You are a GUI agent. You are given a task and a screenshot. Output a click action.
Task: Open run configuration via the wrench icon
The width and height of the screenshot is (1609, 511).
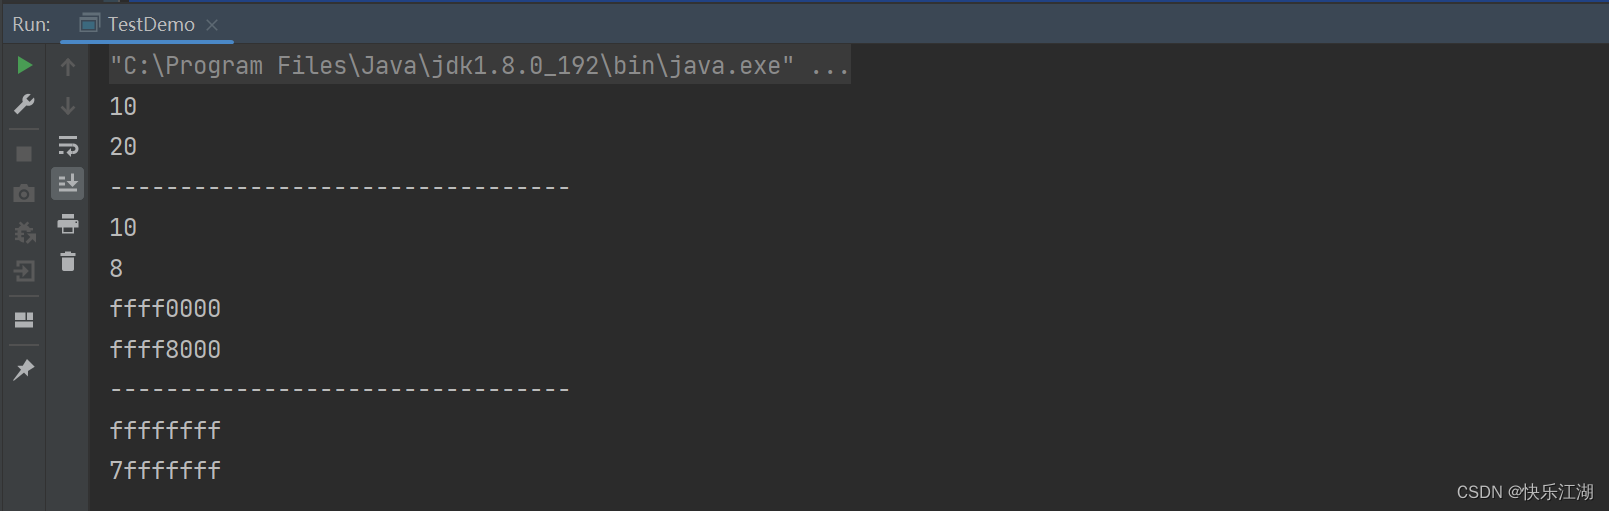click(24, 104)
